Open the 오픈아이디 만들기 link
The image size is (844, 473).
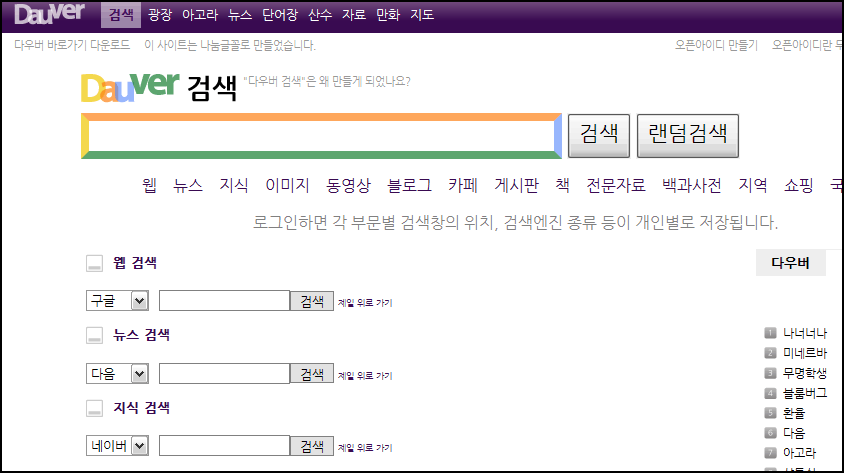pos(716,45)
